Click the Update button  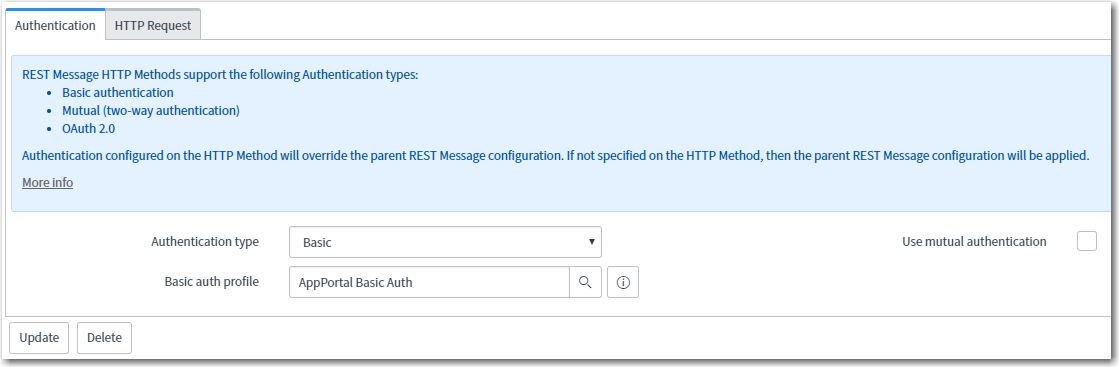[39, 338]
